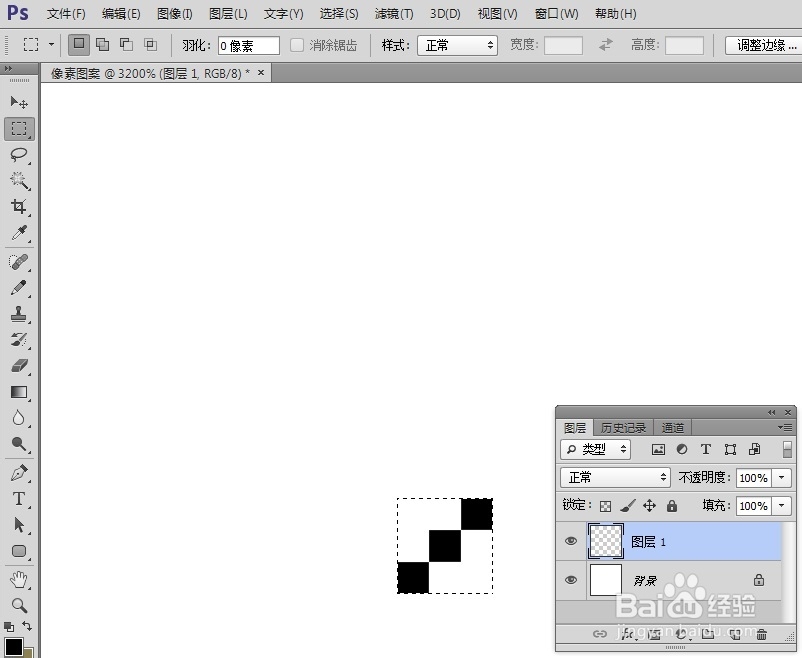The image size is (802, 658).
Task: Open the blend mode dropdown showing 正常
Action: 614,477
